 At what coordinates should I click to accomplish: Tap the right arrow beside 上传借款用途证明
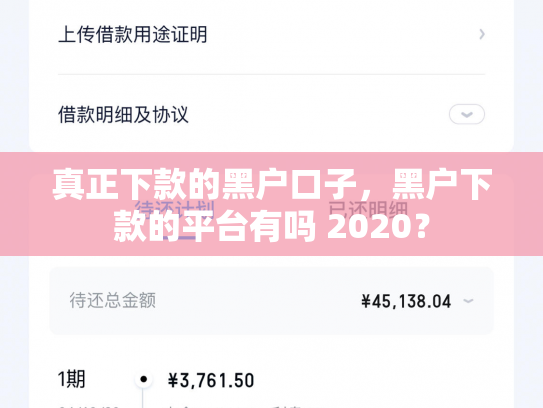[482, 34]
